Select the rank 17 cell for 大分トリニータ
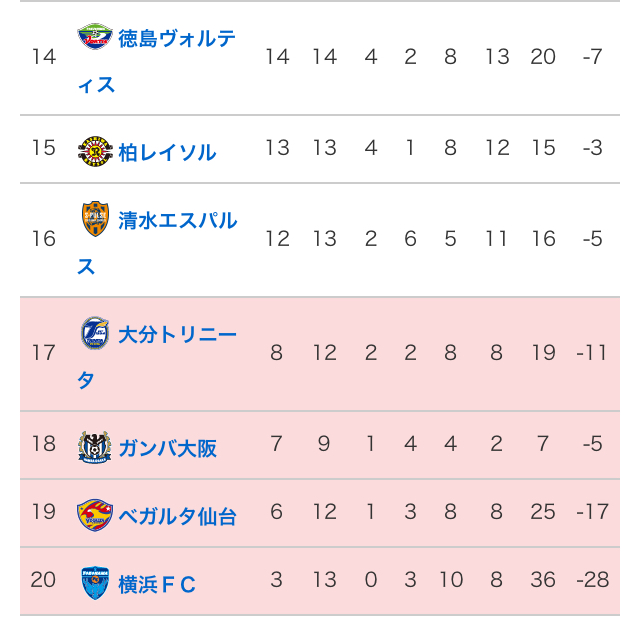This screenshot has width=640, height=622. [x=43, y=353]
